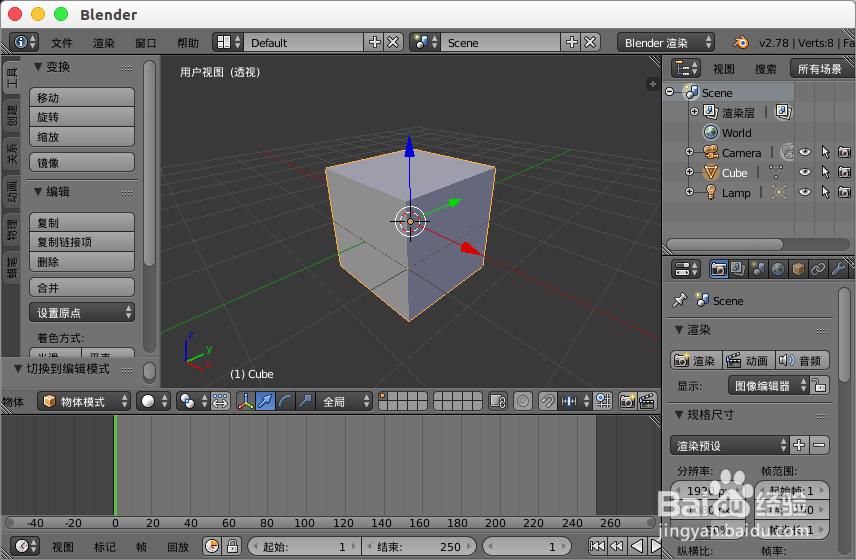Viewport: 856px width, 560px height.
Task: Open the Blender 渲染 engine dropdown
Action: [x=665, y=42]
